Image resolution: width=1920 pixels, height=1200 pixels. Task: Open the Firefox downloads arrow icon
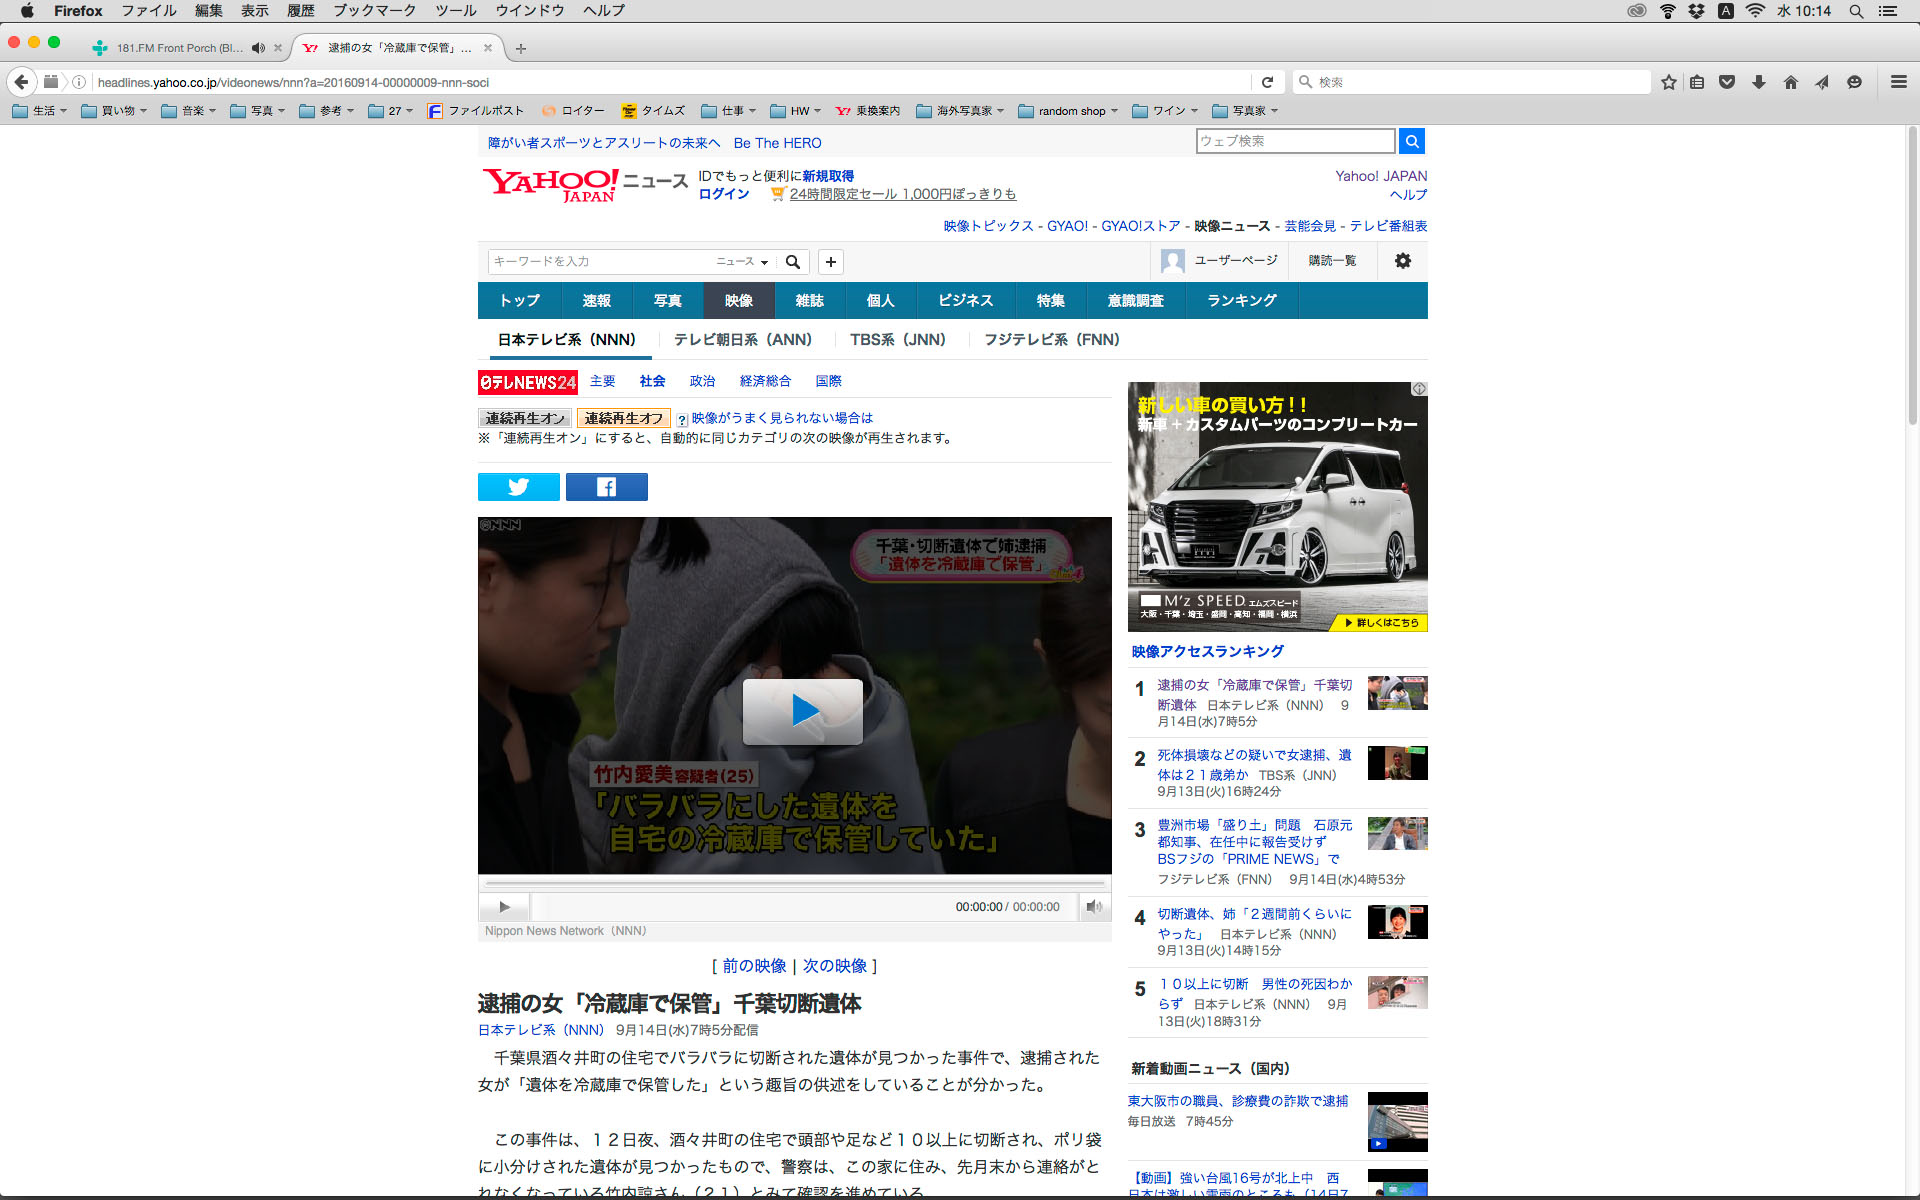coord(1759,82)
